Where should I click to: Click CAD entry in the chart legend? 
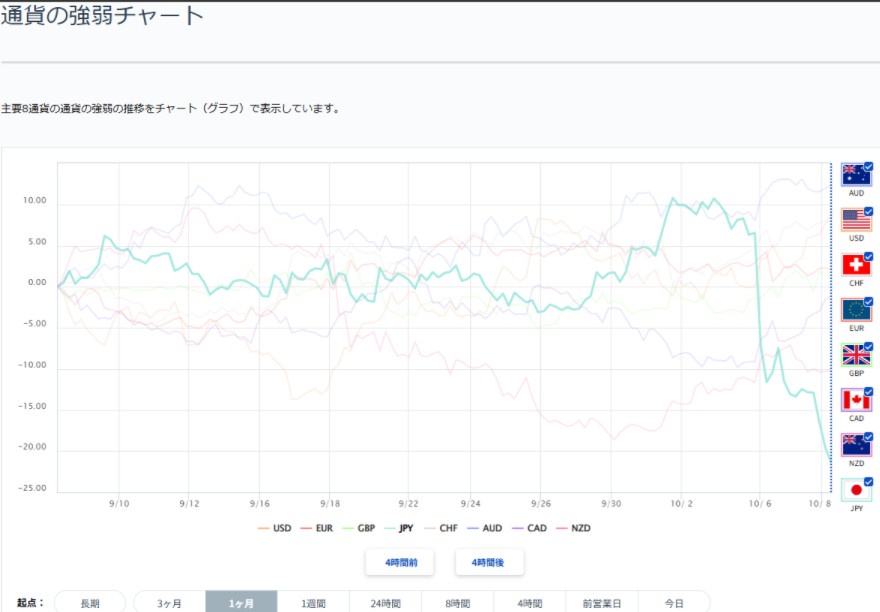528,528
